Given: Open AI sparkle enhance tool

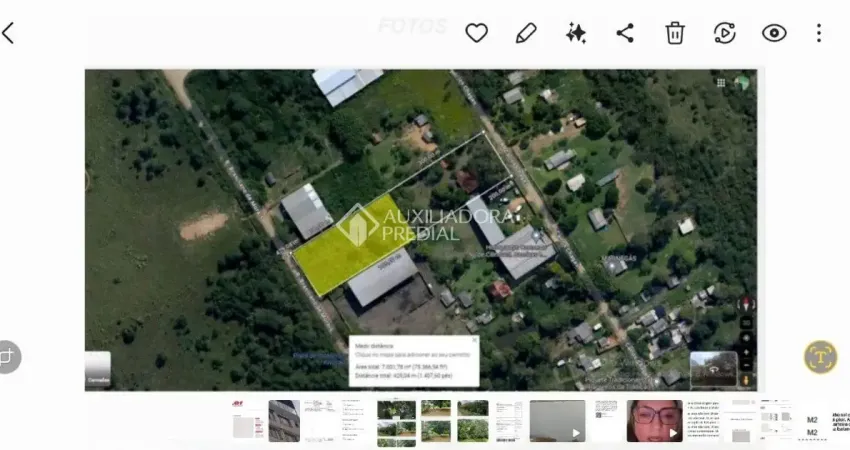Looking at the screenshot, I should coord(576,33).
